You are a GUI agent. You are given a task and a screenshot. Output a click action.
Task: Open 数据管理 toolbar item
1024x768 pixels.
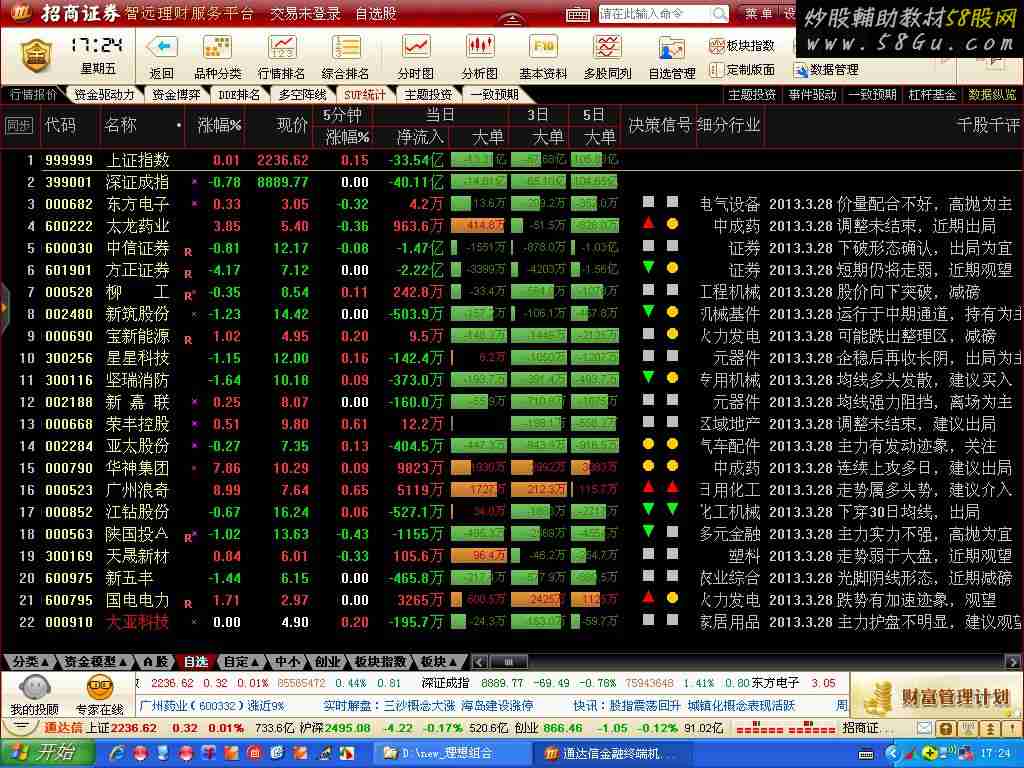(x=826, y=69)
